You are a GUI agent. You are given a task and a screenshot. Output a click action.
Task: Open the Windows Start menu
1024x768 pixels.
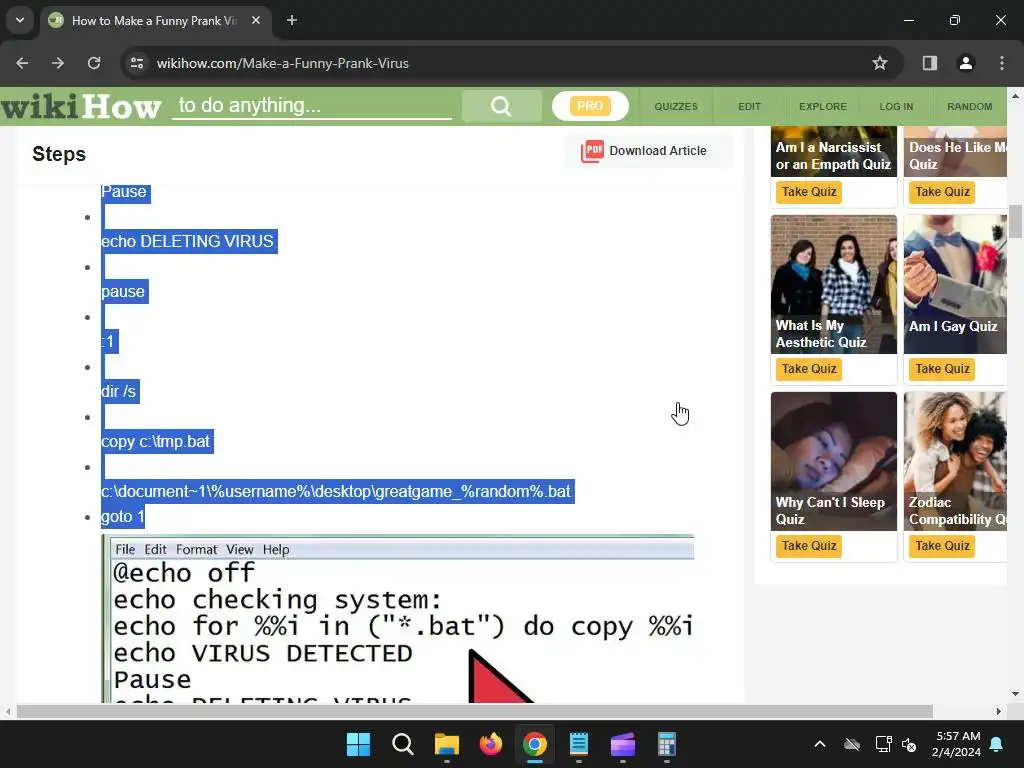[359, 744]
